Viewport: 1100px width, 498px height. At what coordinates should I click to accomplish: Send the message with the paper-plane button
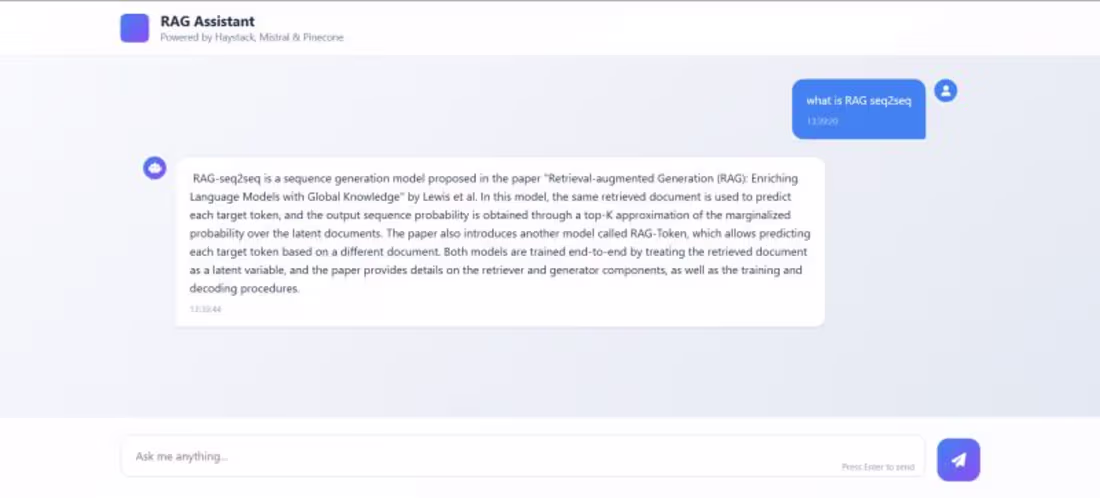(x=958, y=459)
